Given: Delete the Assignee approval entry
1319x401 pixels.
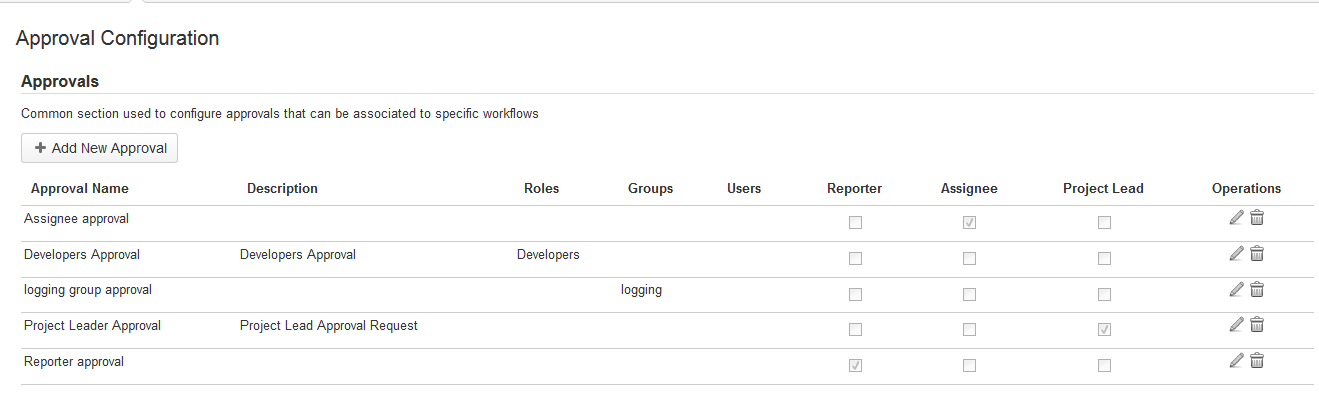Looking at the screenshot, I should coord(1257,218).
